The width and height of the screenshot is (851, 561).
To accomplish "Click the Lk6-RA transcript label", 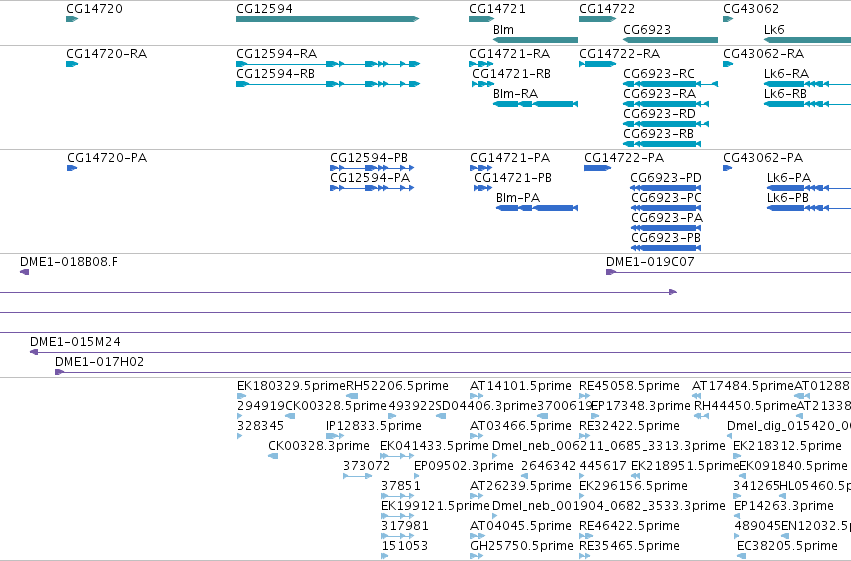I will click(786, 74).
